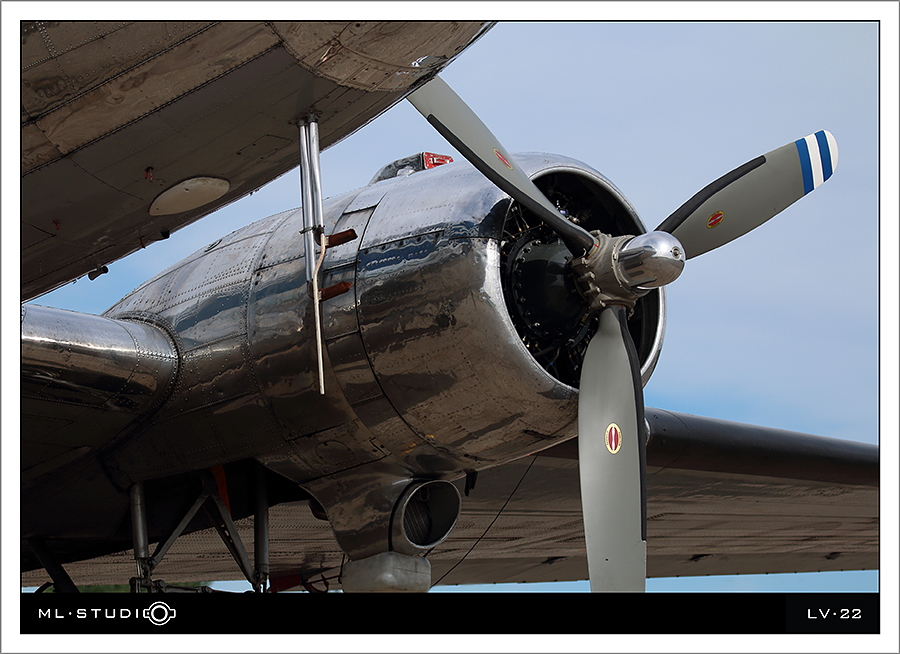Click the ML·STUDIO text in the footer
This screenshot has height=654, width=900.
[92, 614]
